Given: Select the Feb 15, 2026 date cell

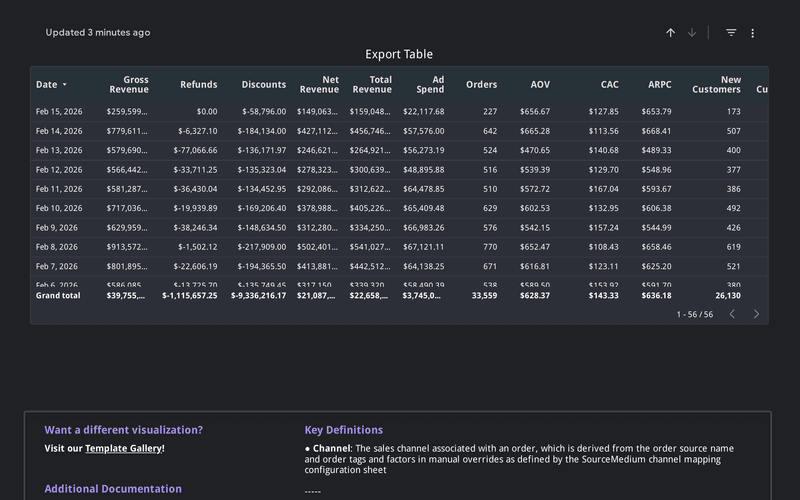Looking at the screenshot, I should click(x=57, y=112).
